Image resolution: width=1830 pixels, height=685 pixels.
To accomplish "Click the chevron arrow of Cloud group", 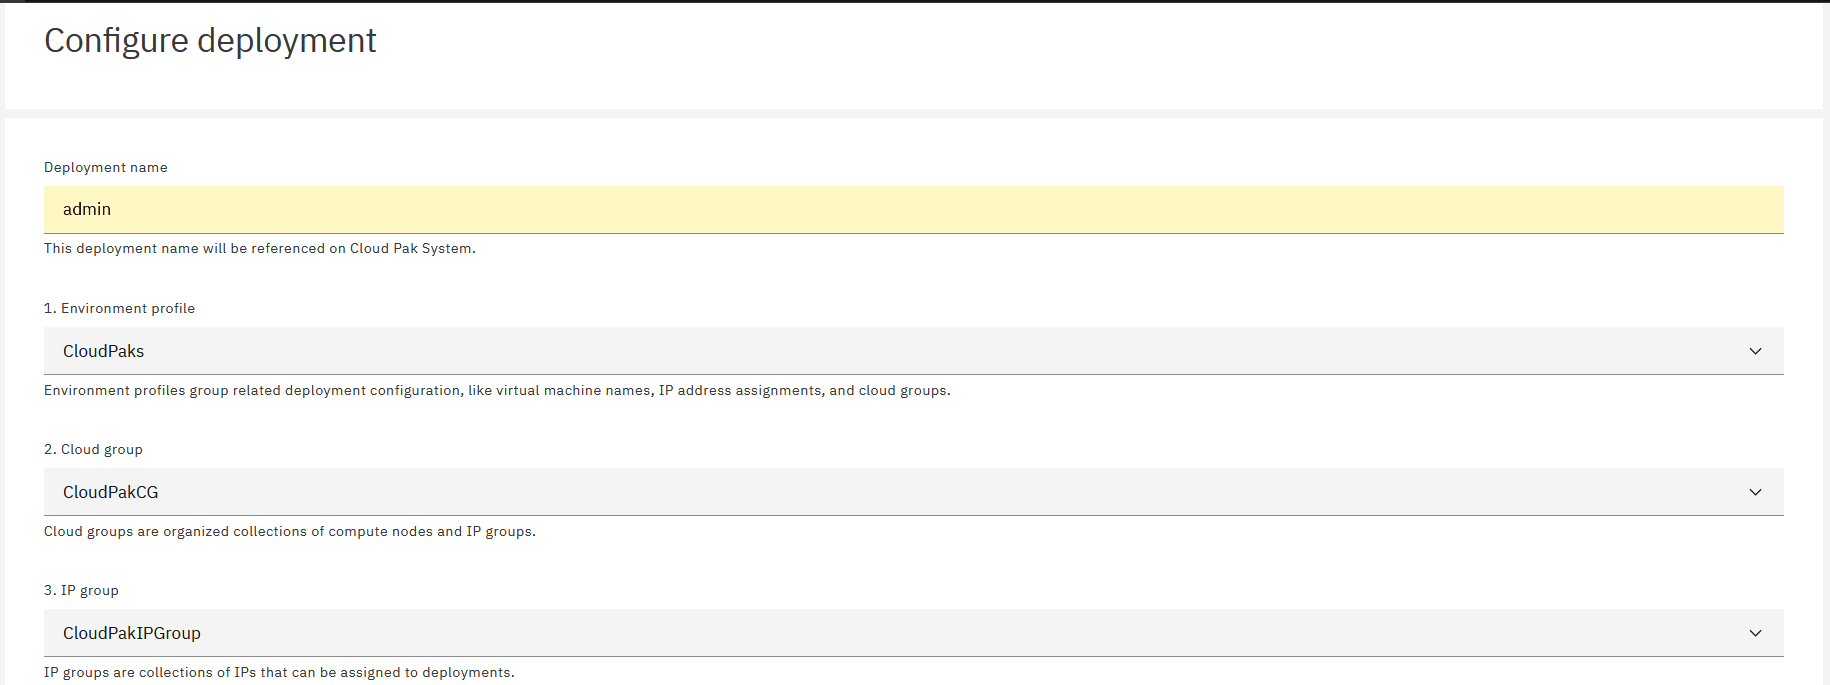I will [x=1755, y=492].
